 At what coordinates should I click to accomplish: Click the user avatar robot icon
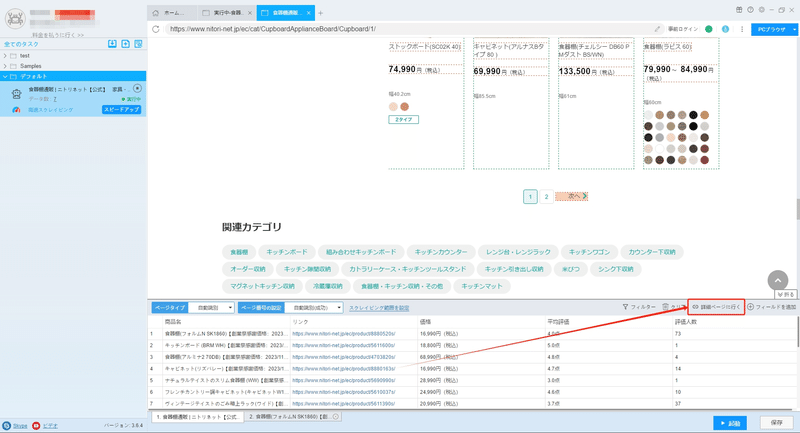pyautogui.click(x=15, y=19)
